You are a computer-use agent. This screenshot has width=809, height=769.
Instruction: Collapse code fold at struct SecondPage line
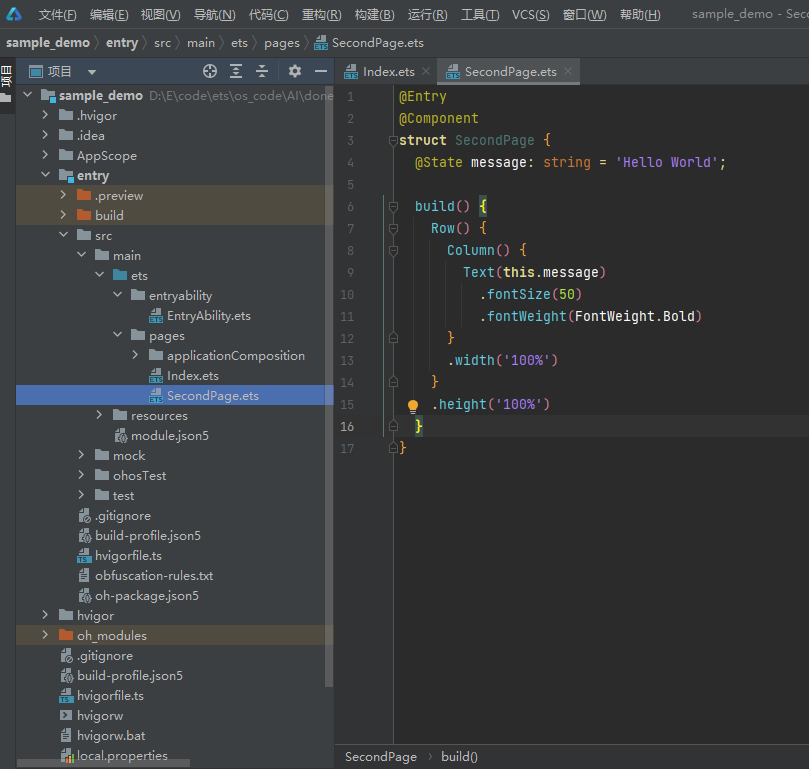(x=393, y=140)
